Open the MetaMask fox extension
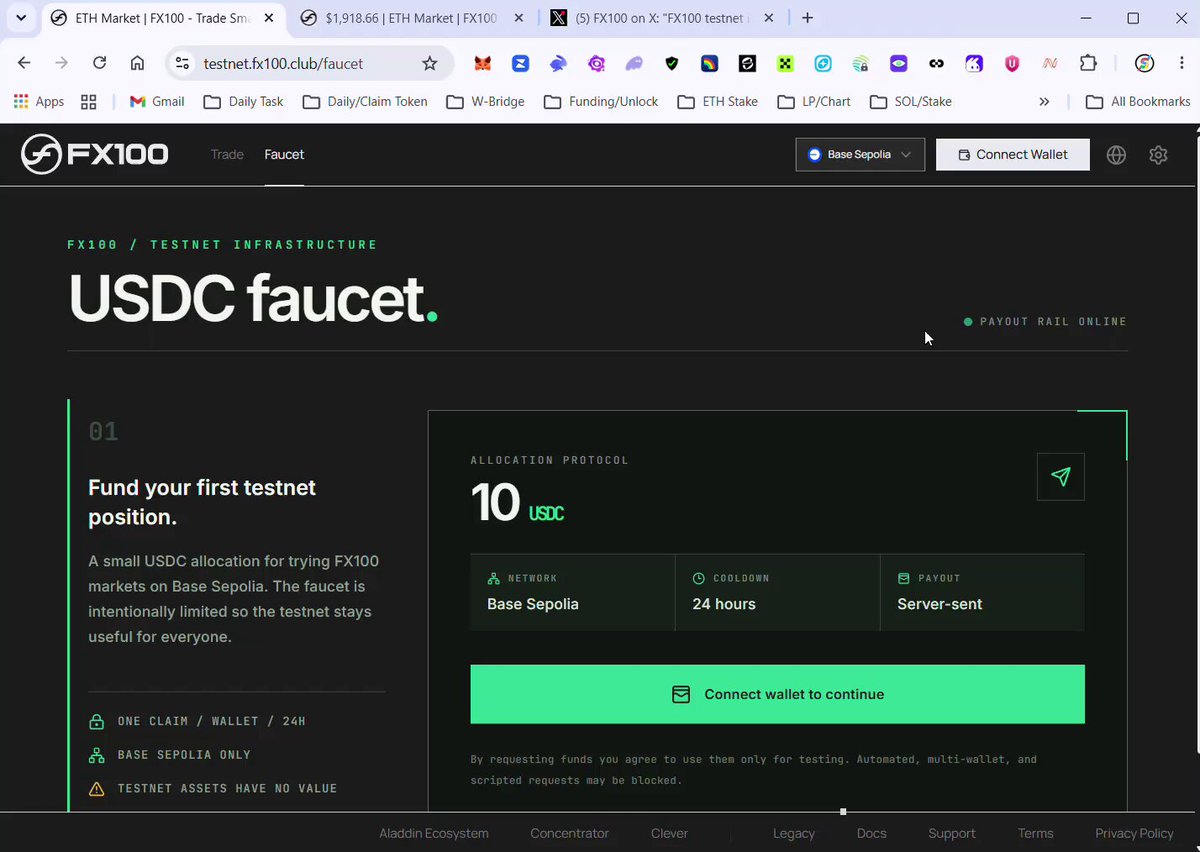The width and height of the screenshot is (1200, 852). [x=483, y=63]
